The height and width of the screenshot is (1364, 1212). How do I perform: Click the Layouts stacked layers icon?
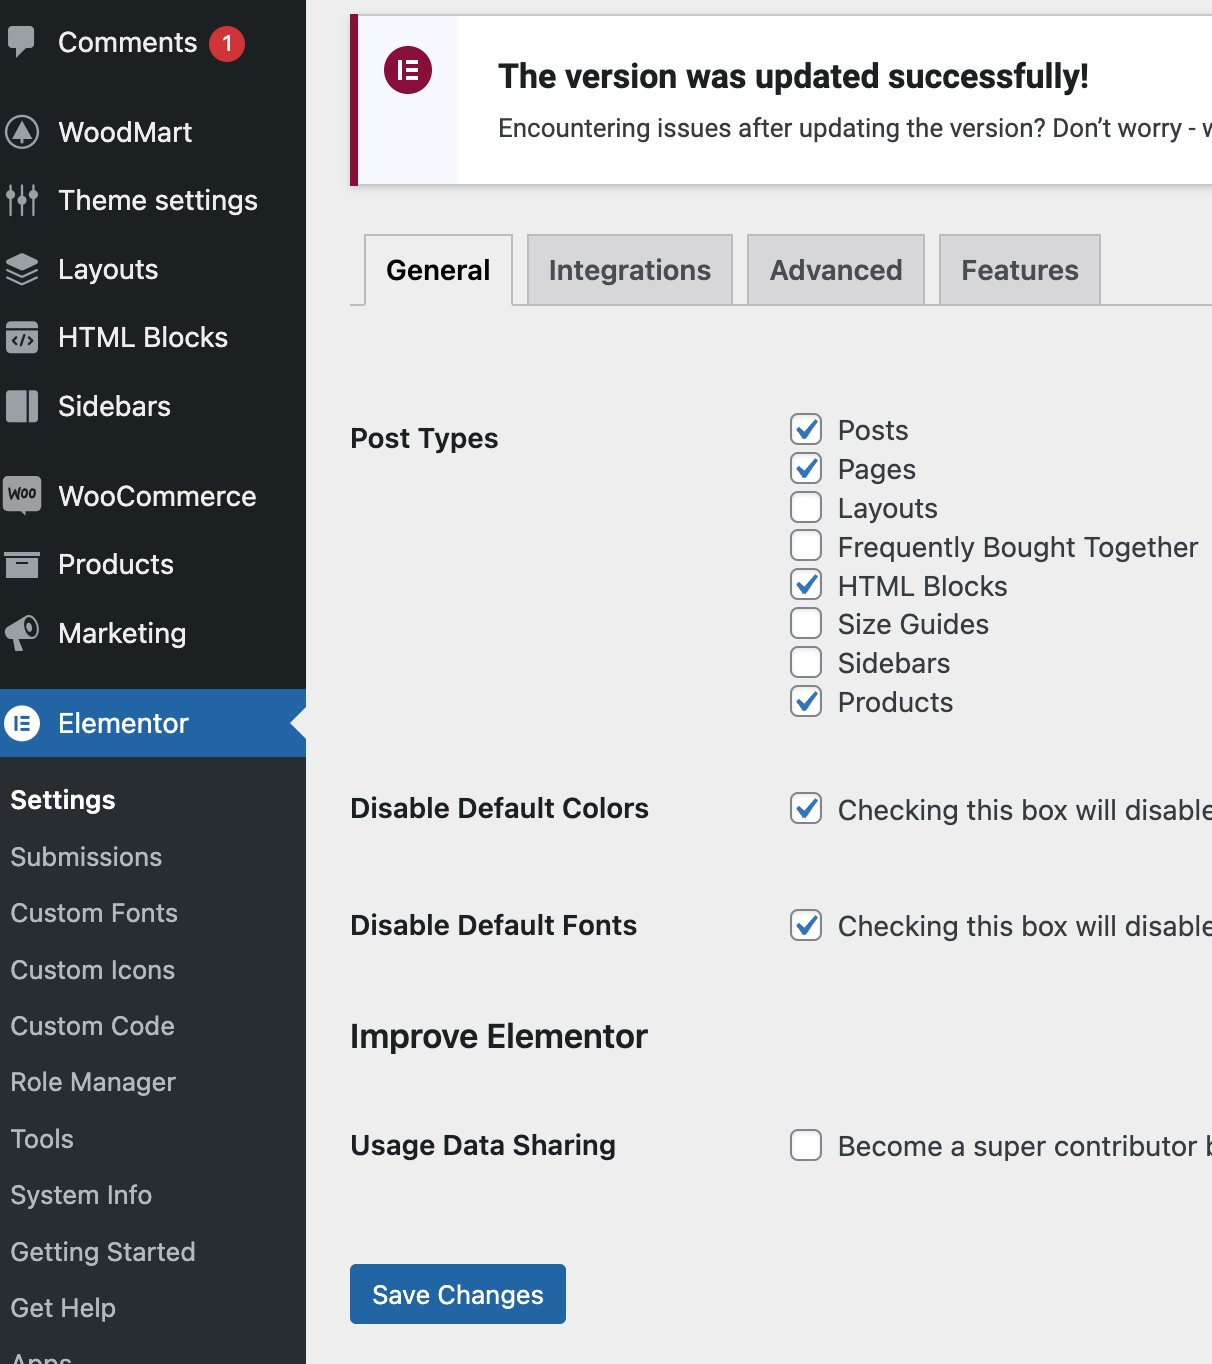pyautogui.click(x=22, y=269)
